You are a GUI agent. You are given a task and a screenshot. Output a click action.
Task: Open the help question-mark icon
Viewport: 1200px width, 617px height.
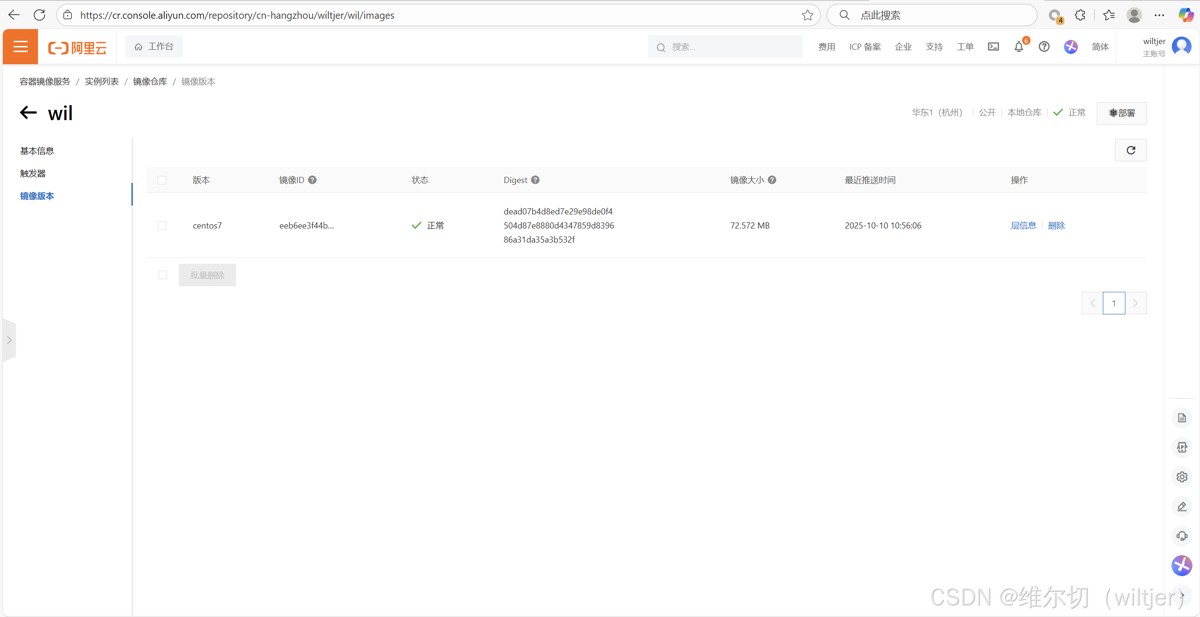point(1044,47)
